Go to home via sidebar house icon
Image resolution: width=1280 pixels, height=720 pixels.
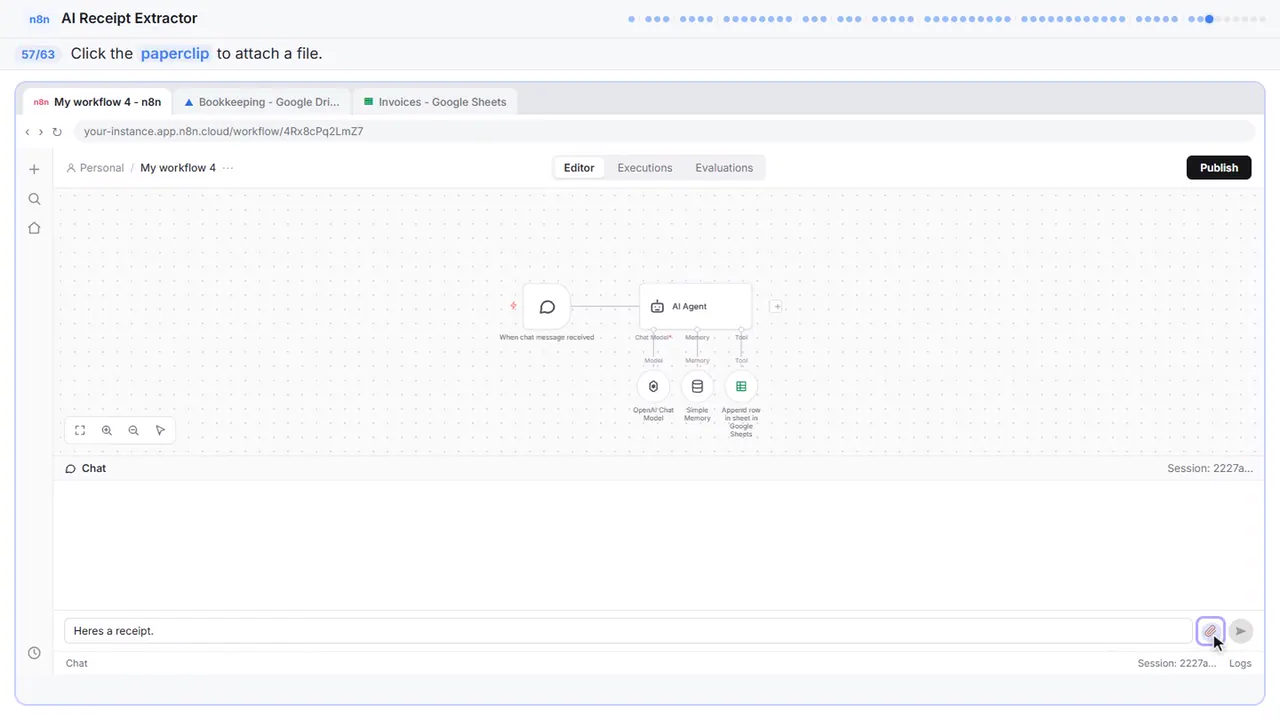tap(34, 228)
